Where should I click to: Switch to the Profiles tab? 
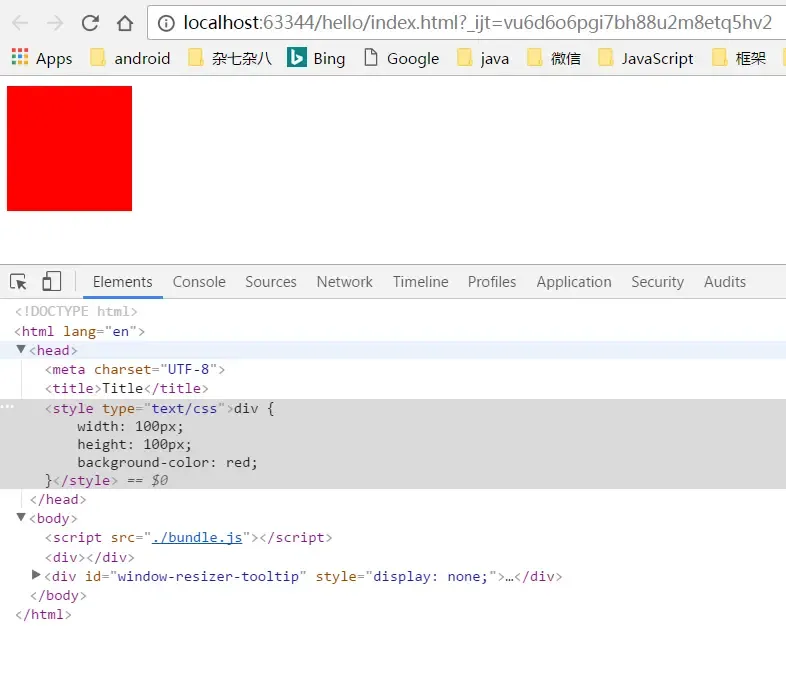tap(492, 282)
